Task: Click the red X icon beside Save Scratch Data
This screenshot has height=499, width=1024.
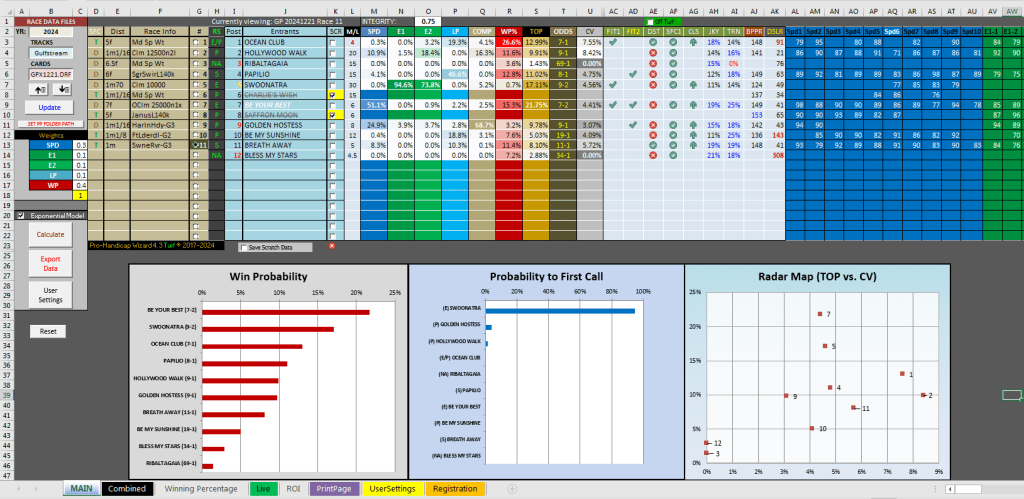Action: 332,245
